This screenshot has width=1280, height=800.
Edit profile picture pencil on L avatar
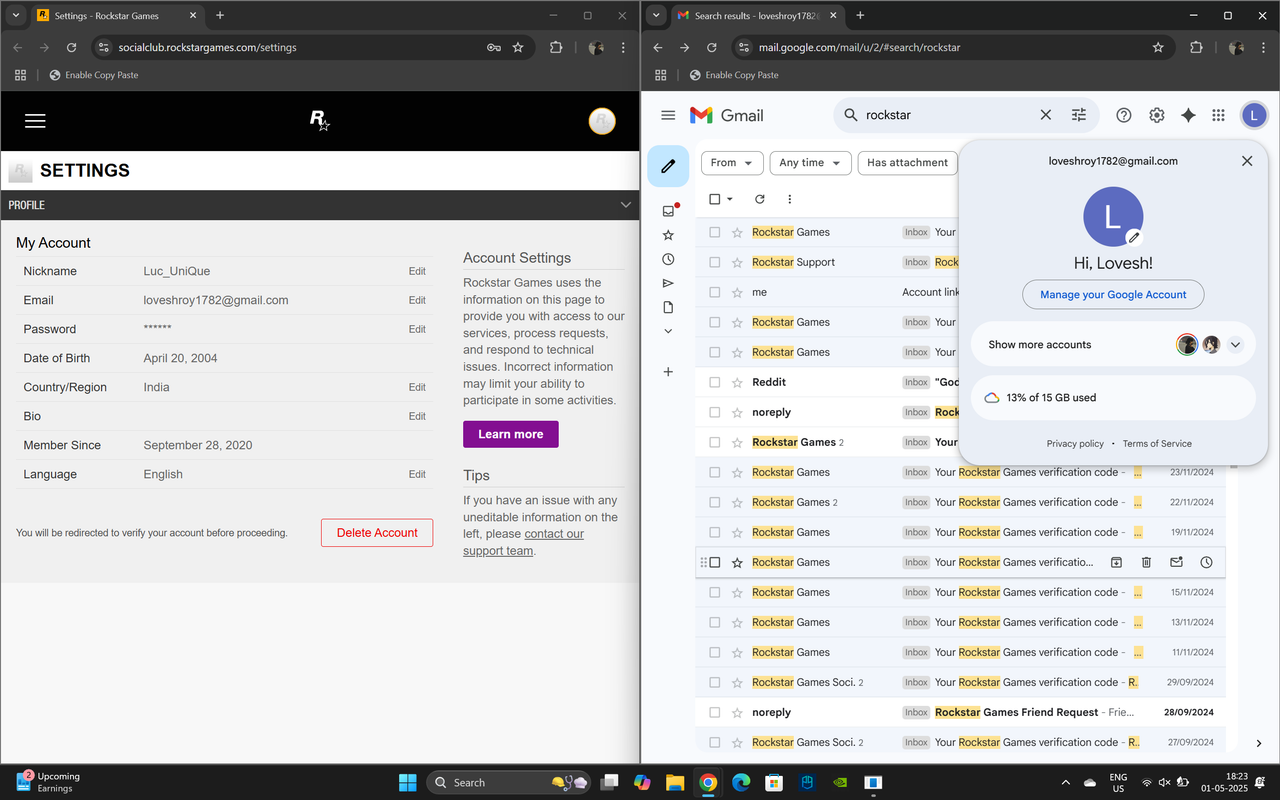coord(1133,237)
